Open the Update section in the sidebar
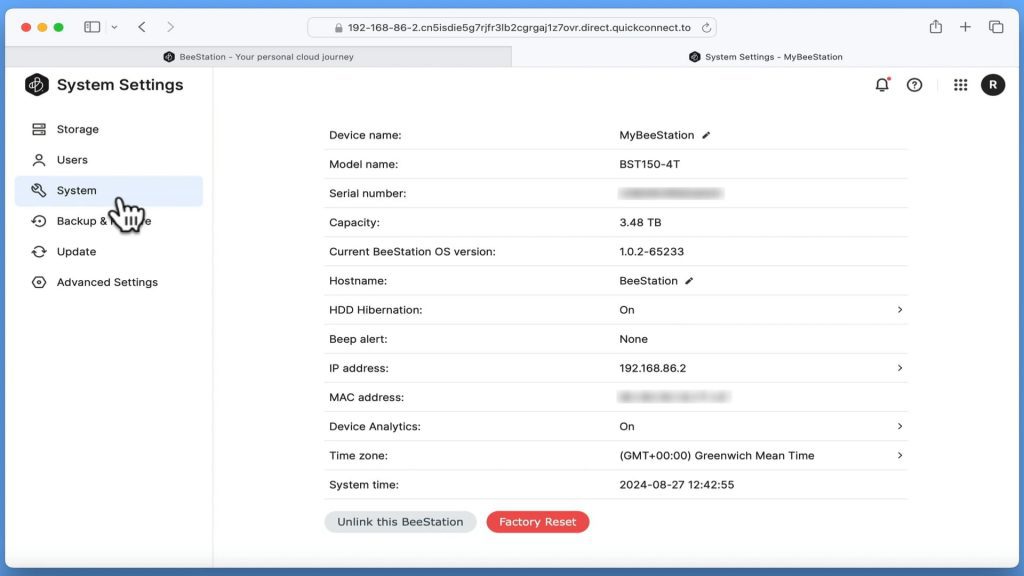 [108, 251]
